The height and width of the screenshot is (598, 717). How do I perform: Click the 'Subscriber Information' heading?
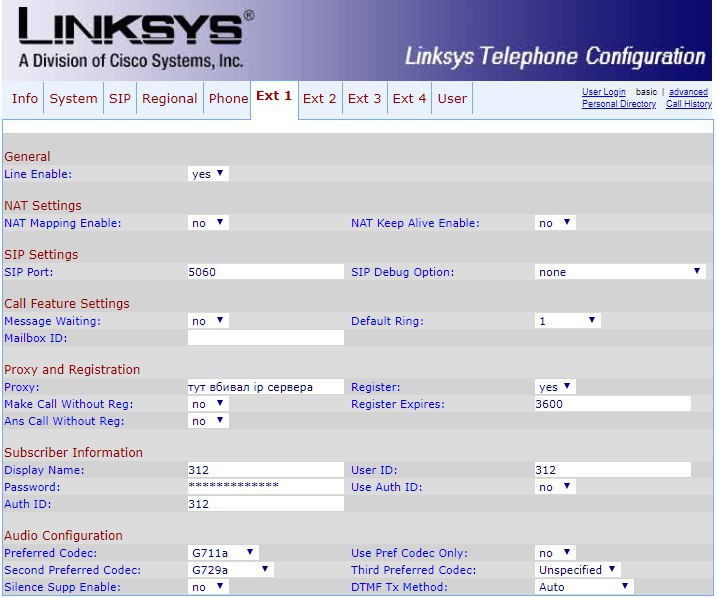[73, 452]
